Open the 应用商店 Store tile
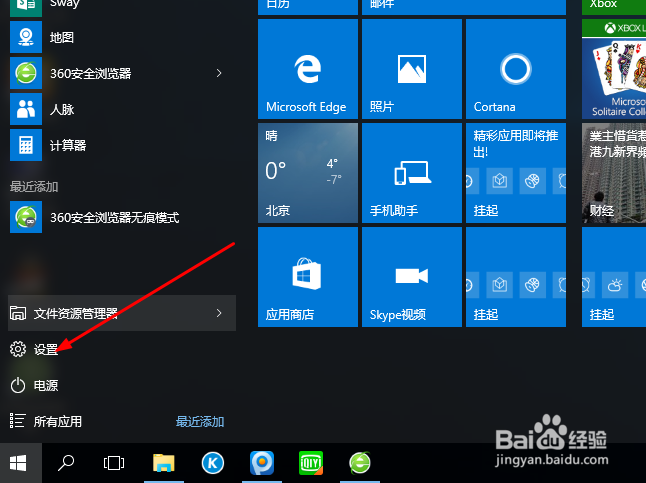The height and width of the screenshot is (483, 646). click(308, 277)
